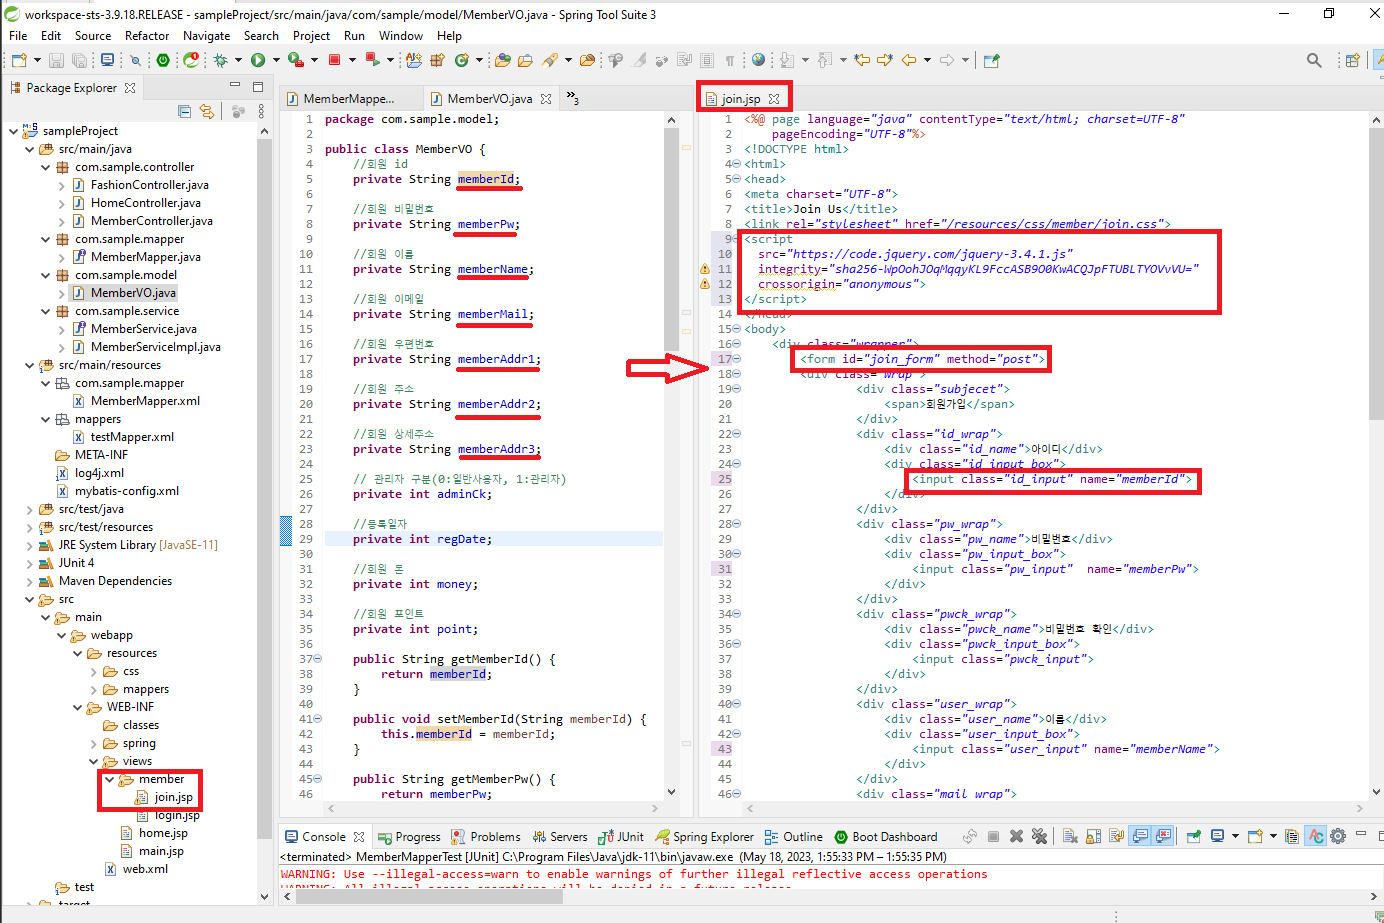
Task: Click the Last Edit Location arrow icon
Action: [x=862, y=60]
